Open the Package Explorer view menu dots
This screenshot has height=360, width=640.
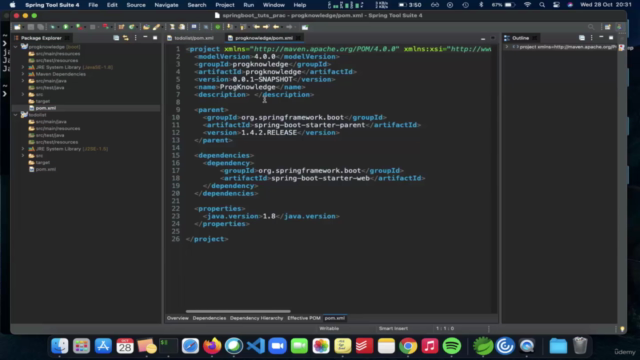tap(136, 38)
